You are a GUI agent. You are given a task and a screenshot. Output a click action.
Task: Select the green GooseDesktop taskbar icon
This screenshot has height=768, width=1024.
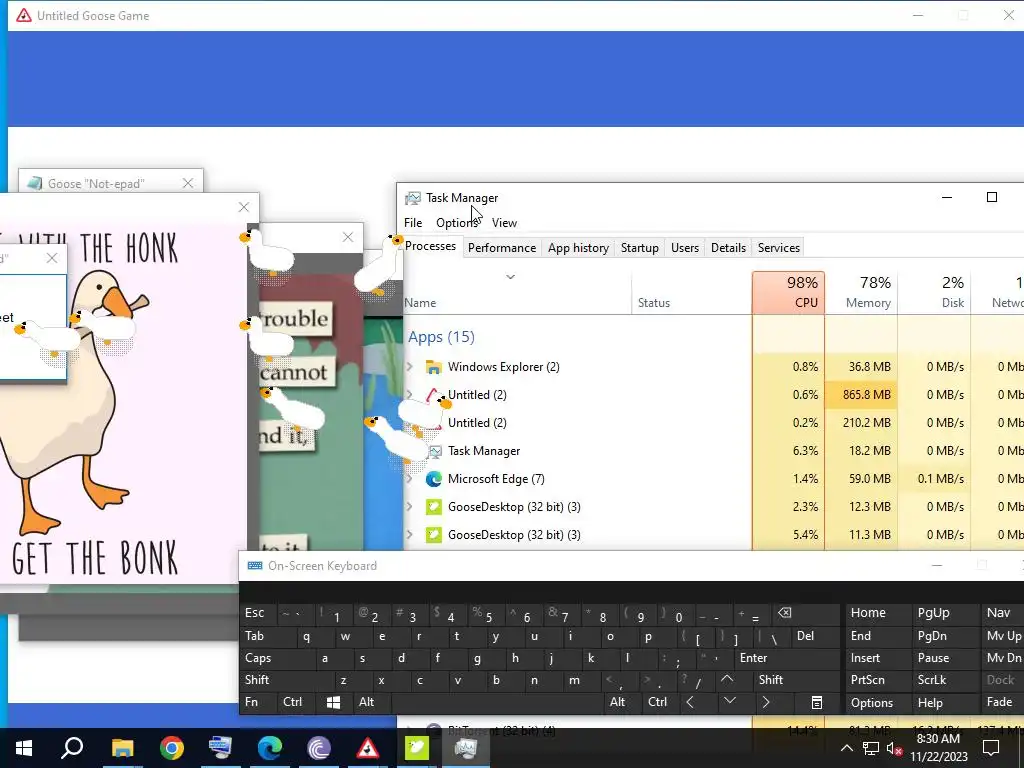pyautogui.click(x=417, y=748)
